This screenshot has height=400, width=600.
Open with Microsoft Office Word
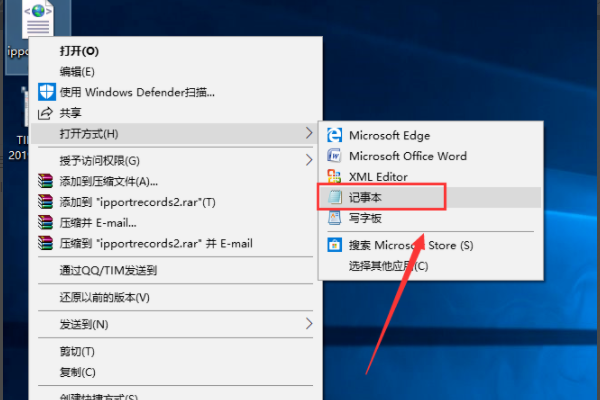(x=431, y=156)
